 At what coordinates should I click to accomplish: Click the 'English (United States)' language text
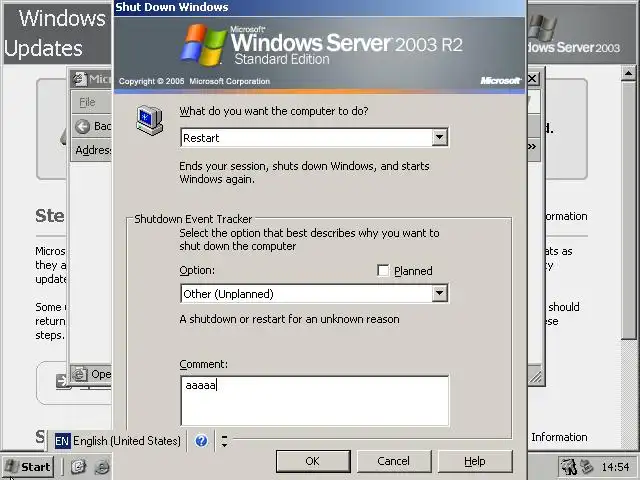127,441
